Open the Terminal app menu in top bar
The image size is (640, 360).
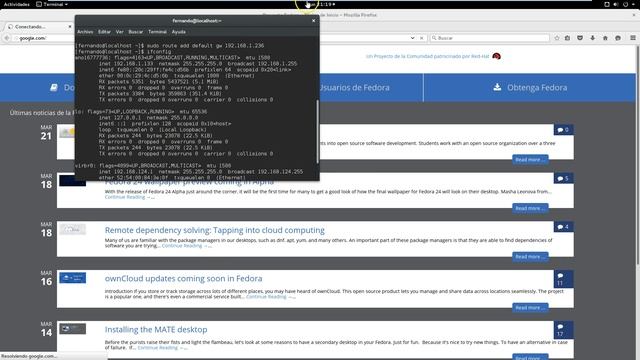click(x=52, y=4)
